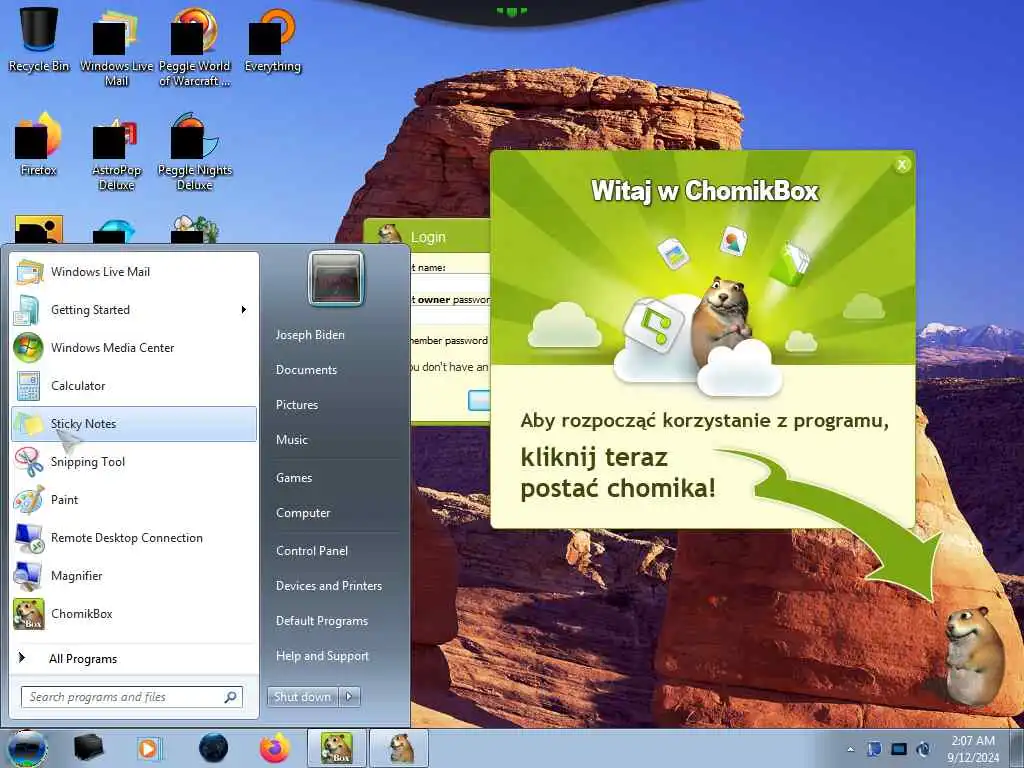Open Control Panel from Start menu
Image resolution: width=1024 pixels, height=768 pixels.
312,551
